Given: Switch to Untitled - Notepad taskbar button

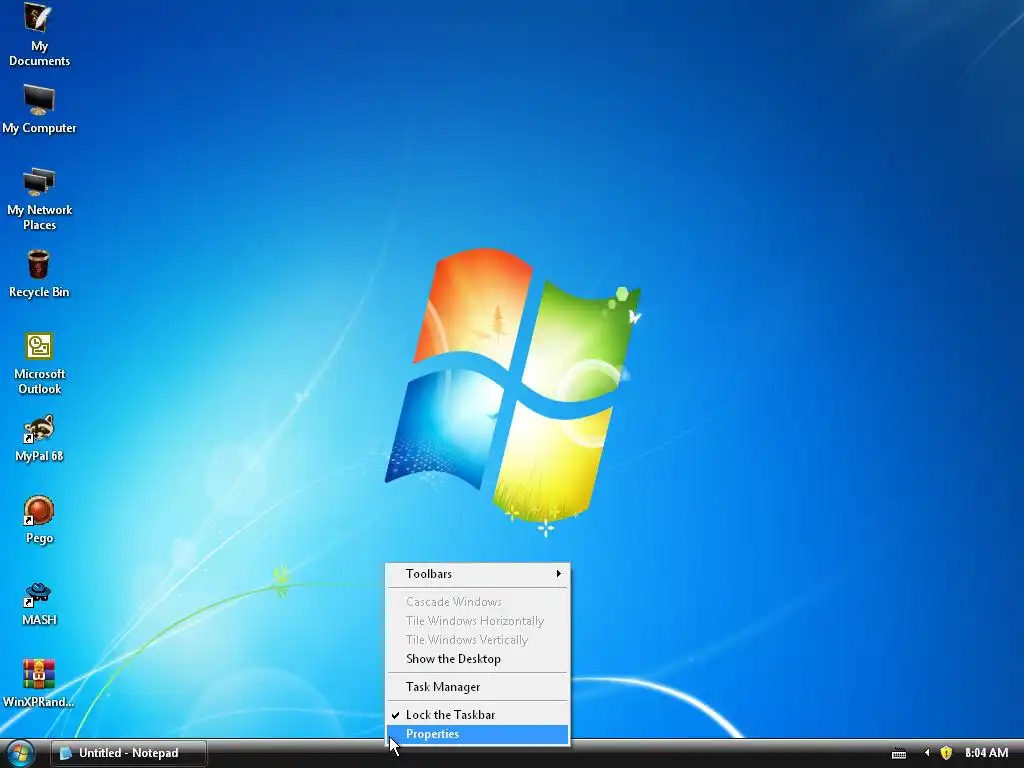Looking at the screenshot, I should point(129,753).
